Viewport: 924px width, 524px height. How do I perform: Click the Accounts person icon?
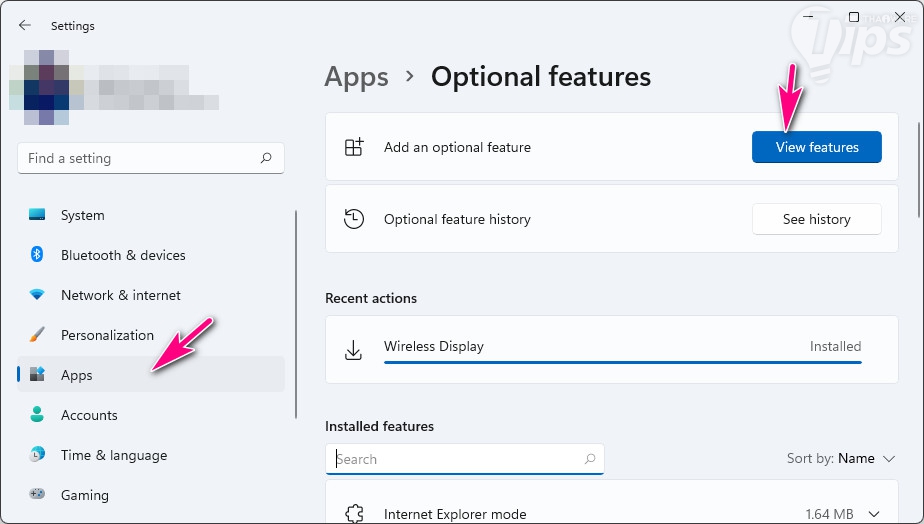pos(37,415)
